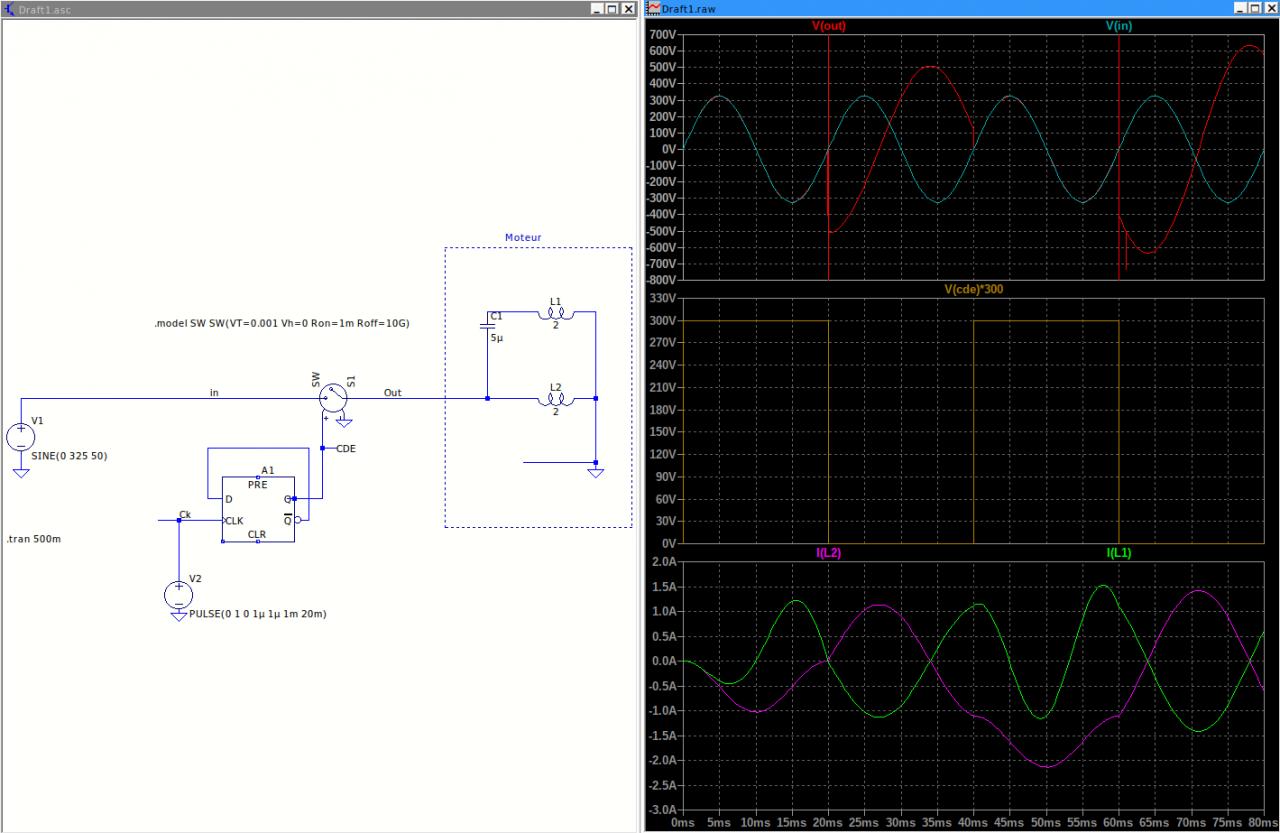Select the A1 D flip-flop block

point(258,509)
